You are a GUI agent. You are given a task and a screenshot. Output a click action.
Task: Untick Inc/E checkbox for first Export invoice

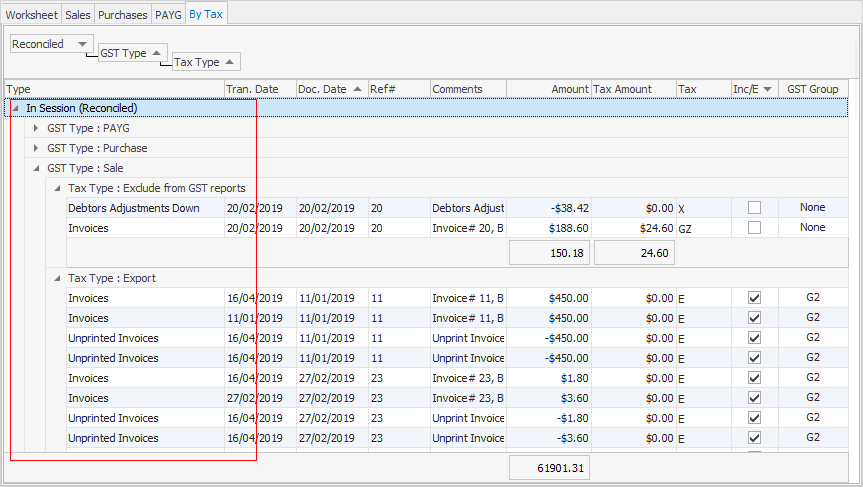click(x=754, y=298)
